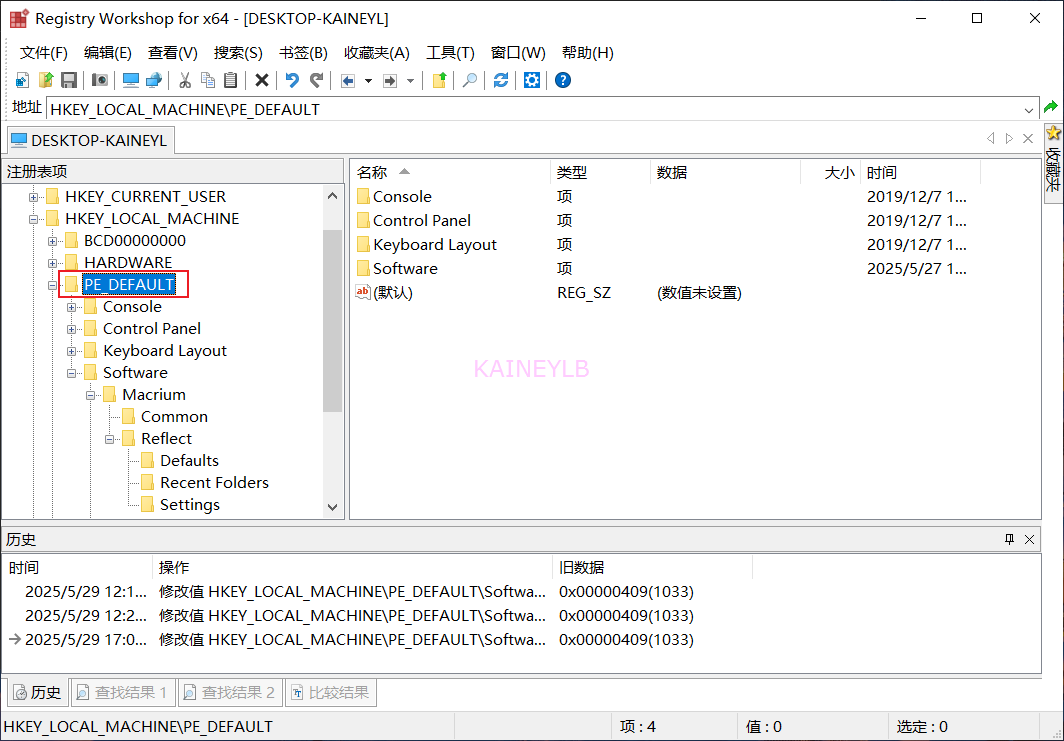Click the scissors cut icon

pos(185,80)
